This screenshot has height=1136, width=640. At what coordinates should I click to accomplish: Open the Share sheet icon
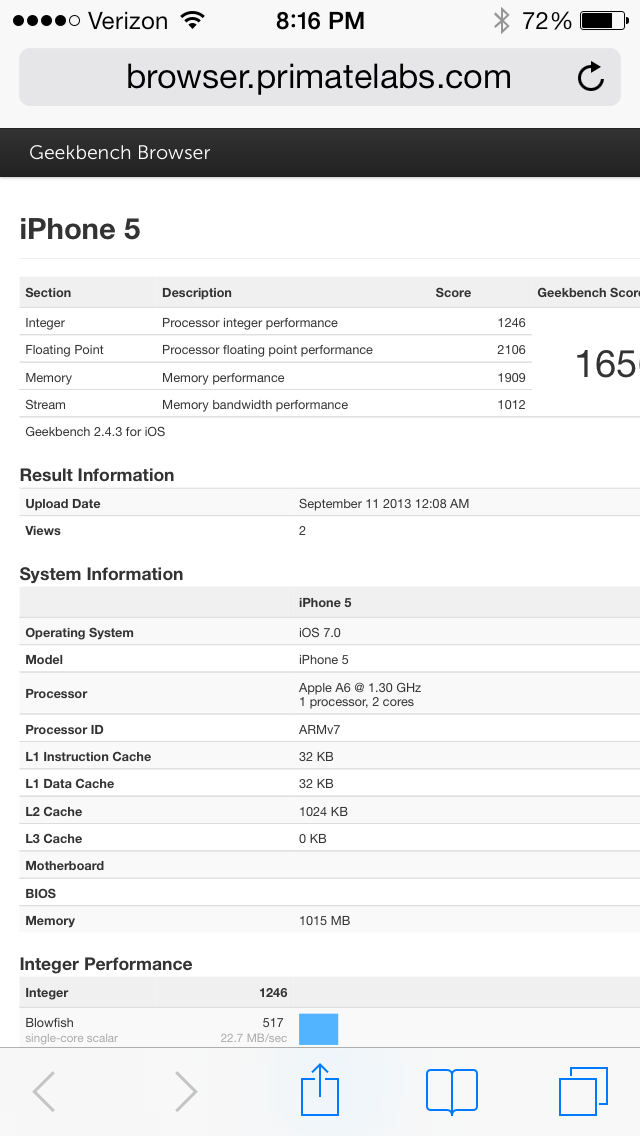pyautogui.click(x=320, y=1089)
